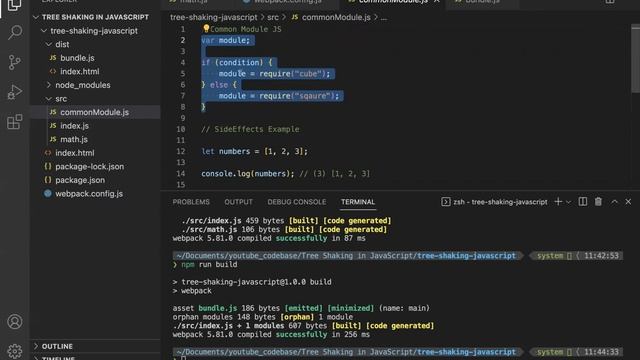640x360 pixels.
Task: Expand the OUTLINE section
Action: tap(57, 346)
